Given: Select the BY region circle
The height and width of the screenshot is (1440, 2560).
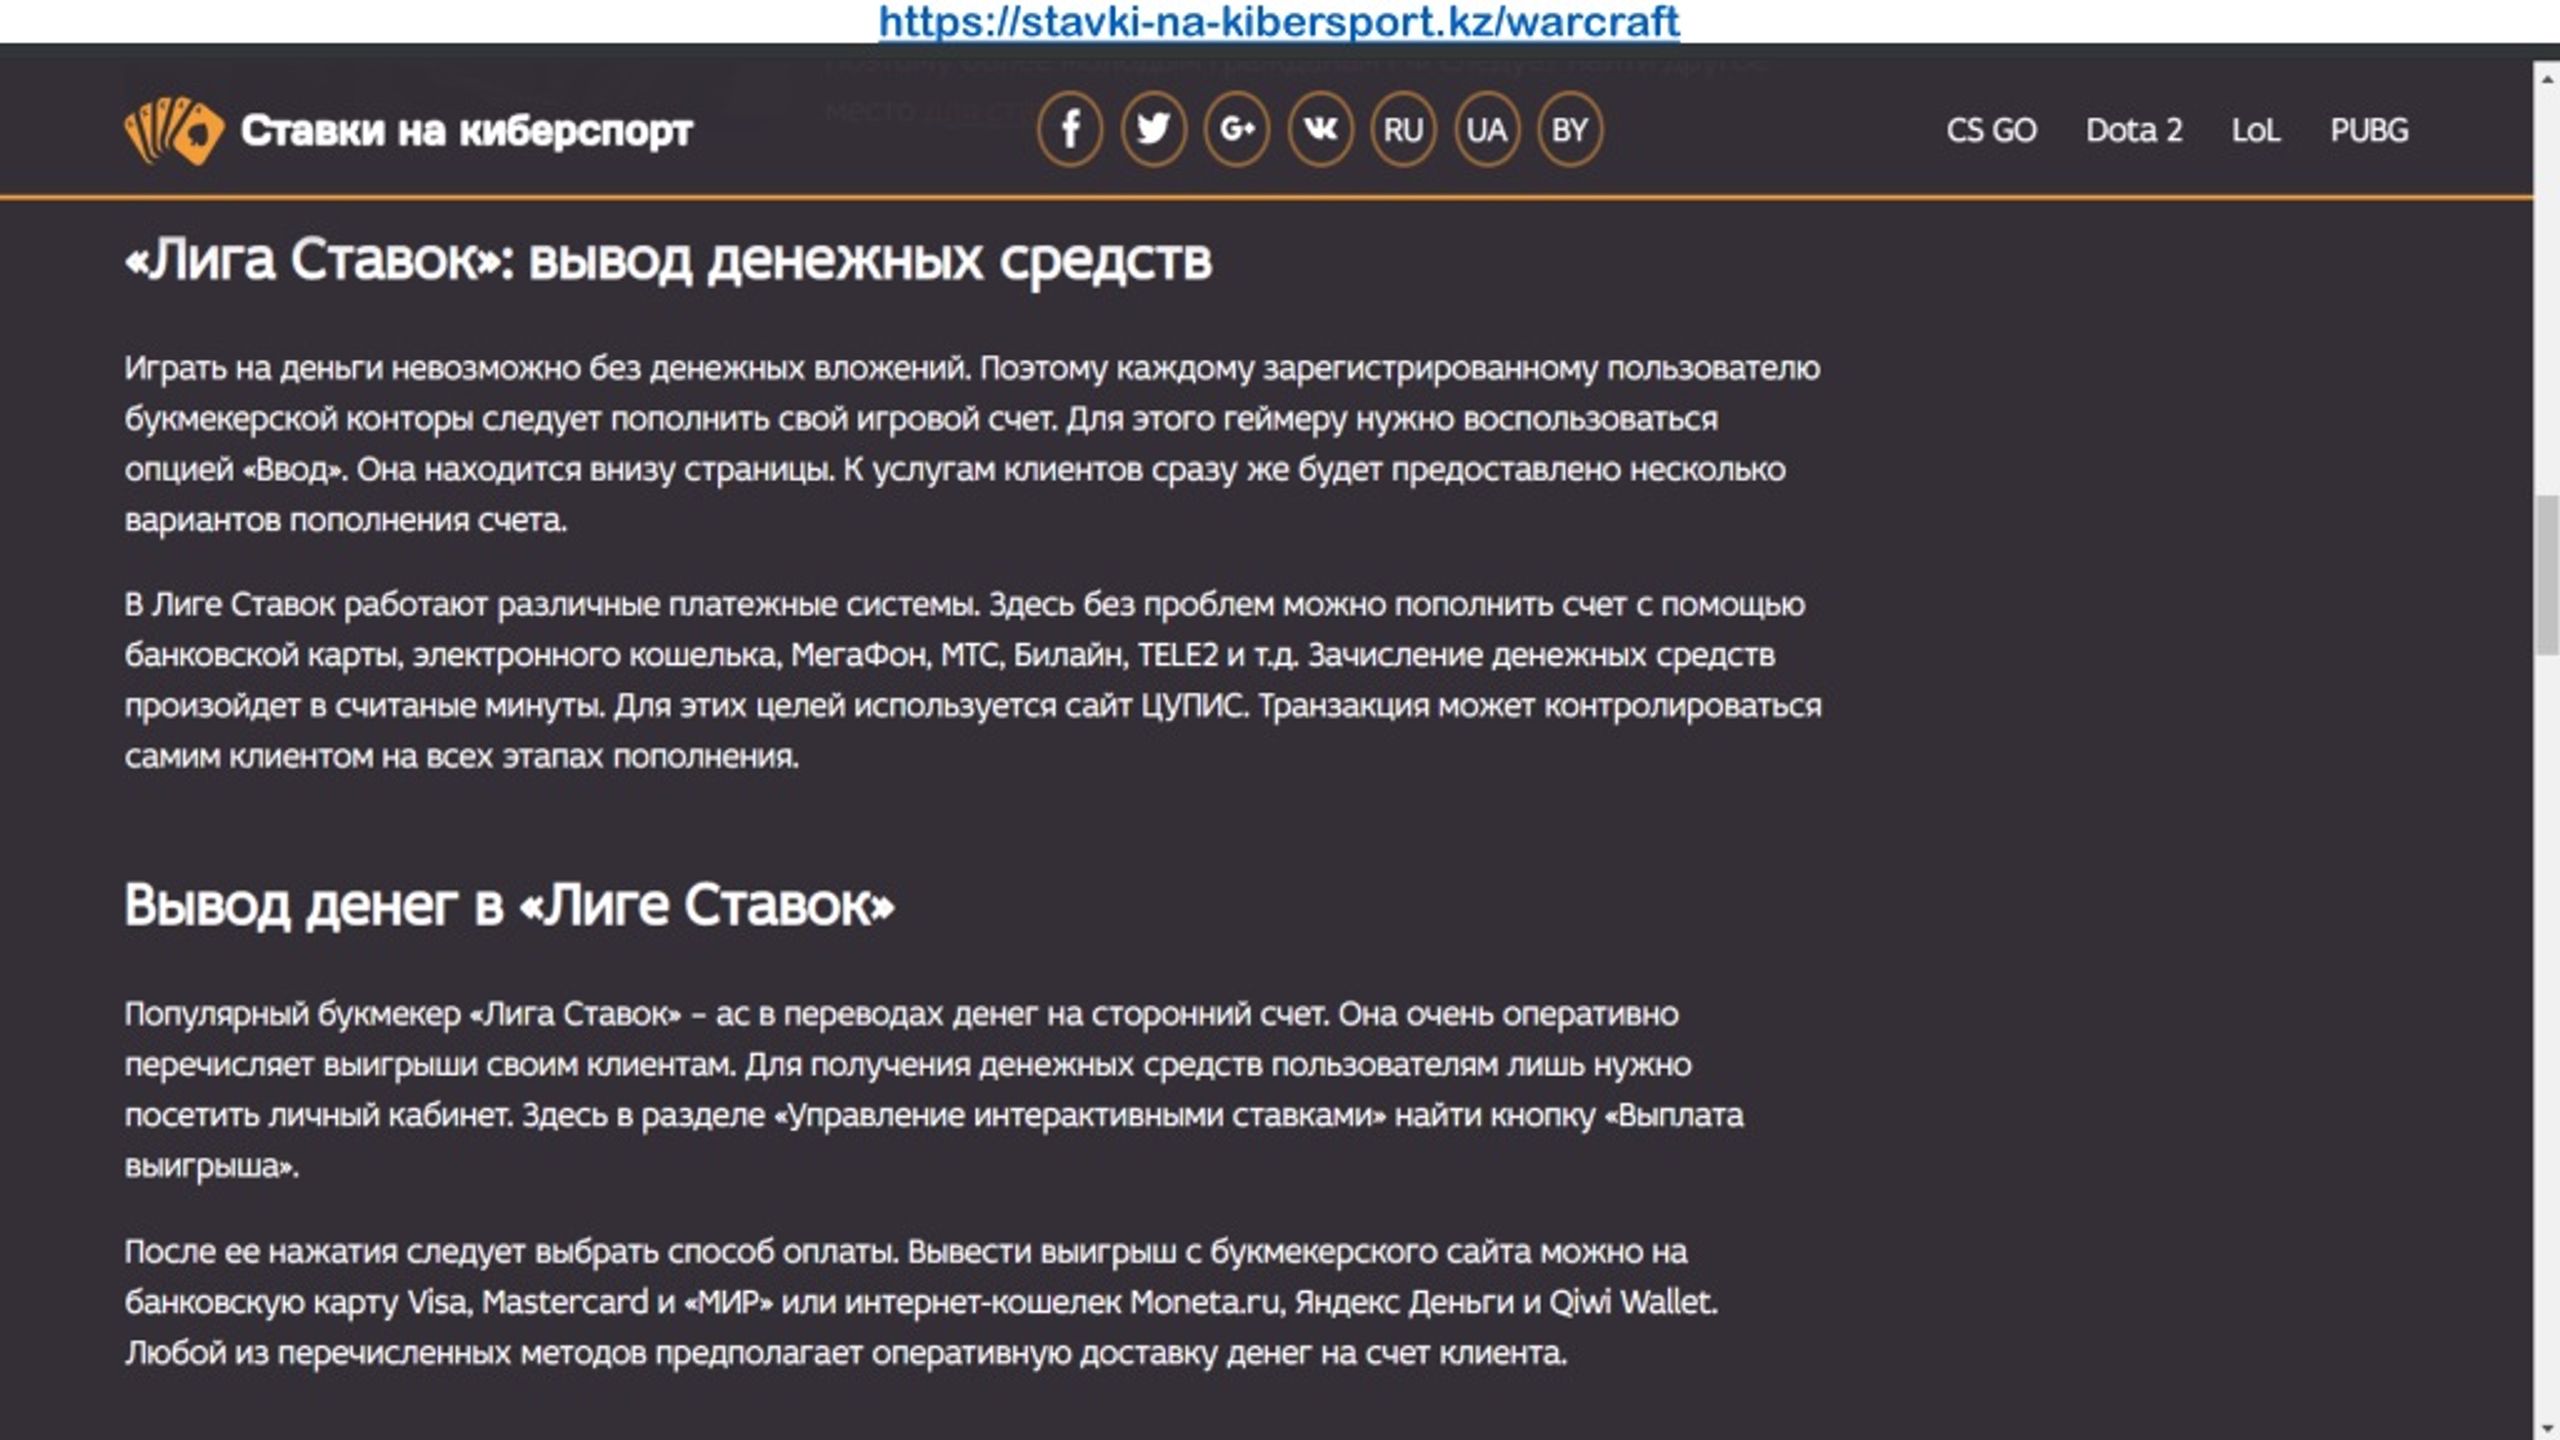Looking at the screenshot, I should tap(1569, 130).
